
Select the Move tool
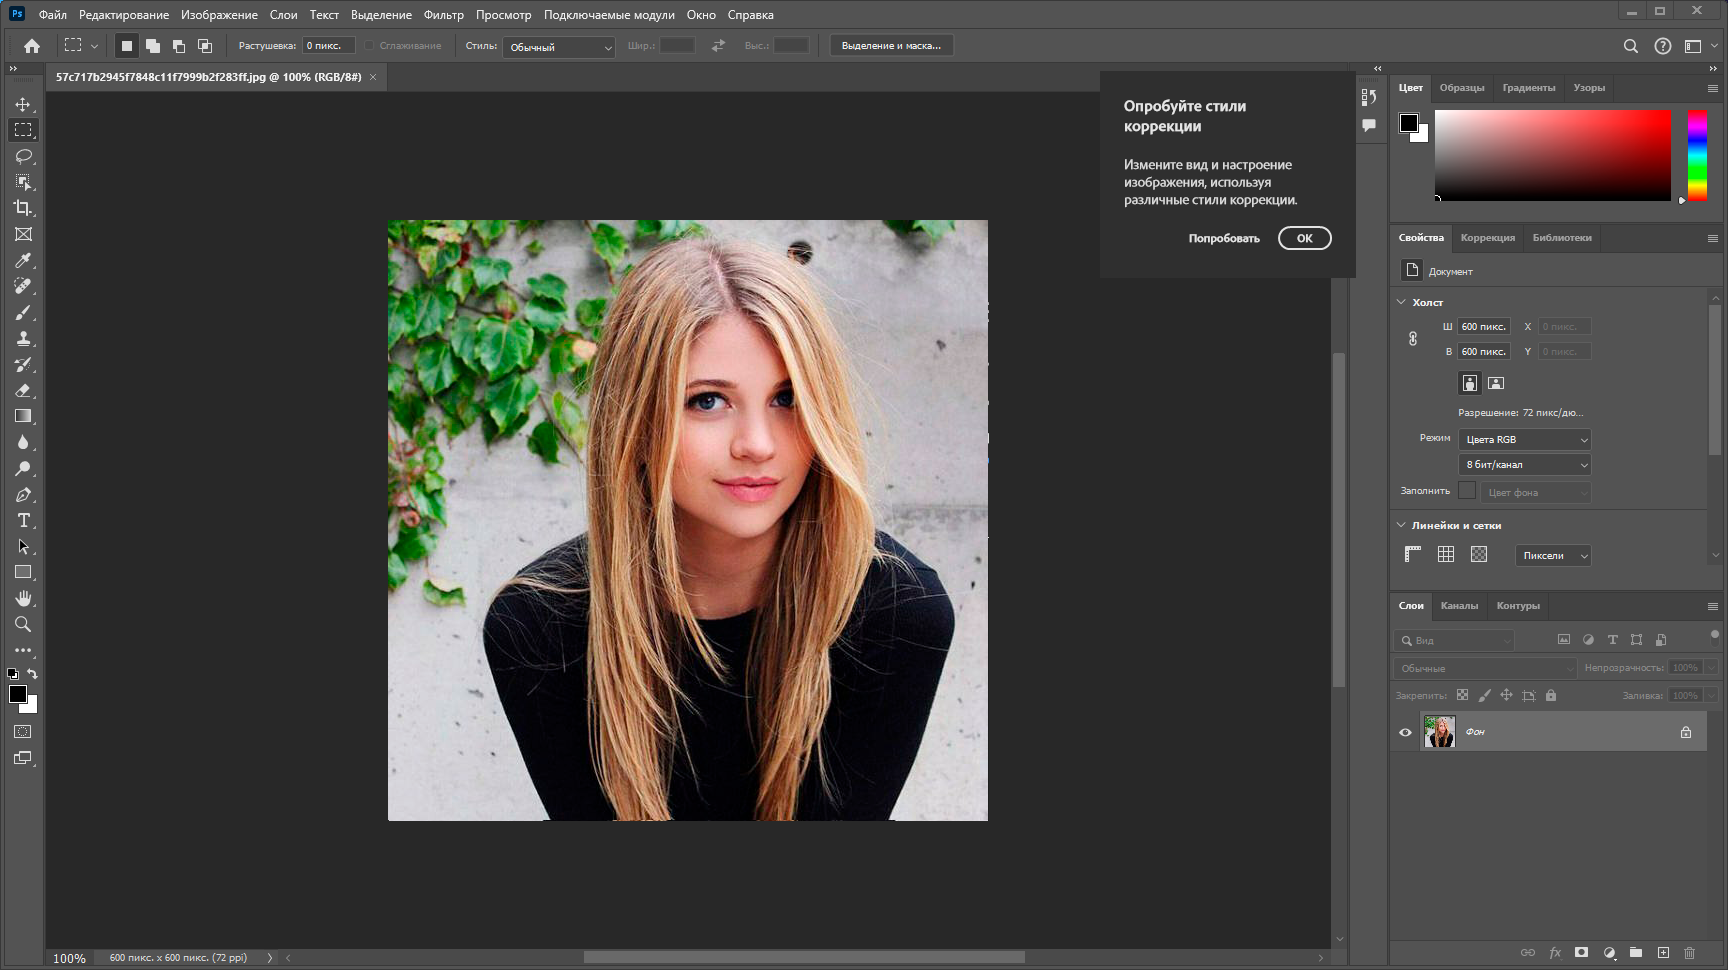[23, 104]
